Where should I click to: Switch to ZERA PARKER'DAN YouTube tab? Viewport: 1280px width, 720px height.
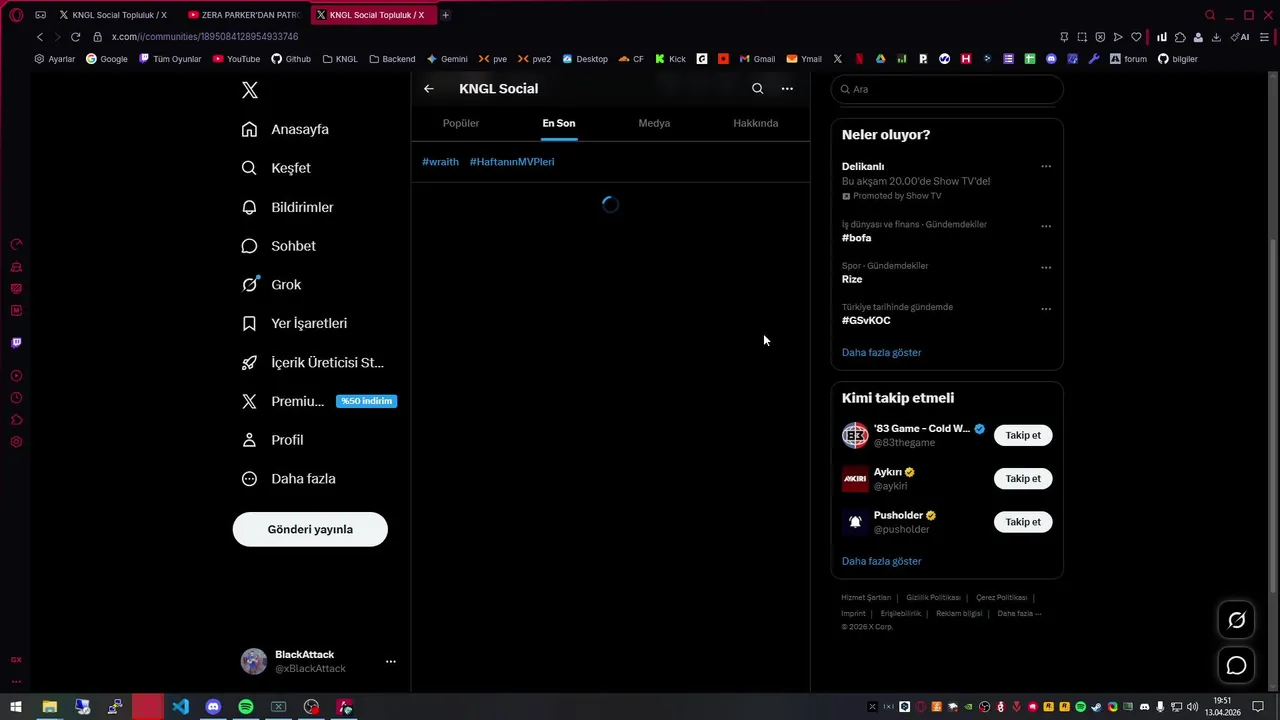click(x=244, y=15)
